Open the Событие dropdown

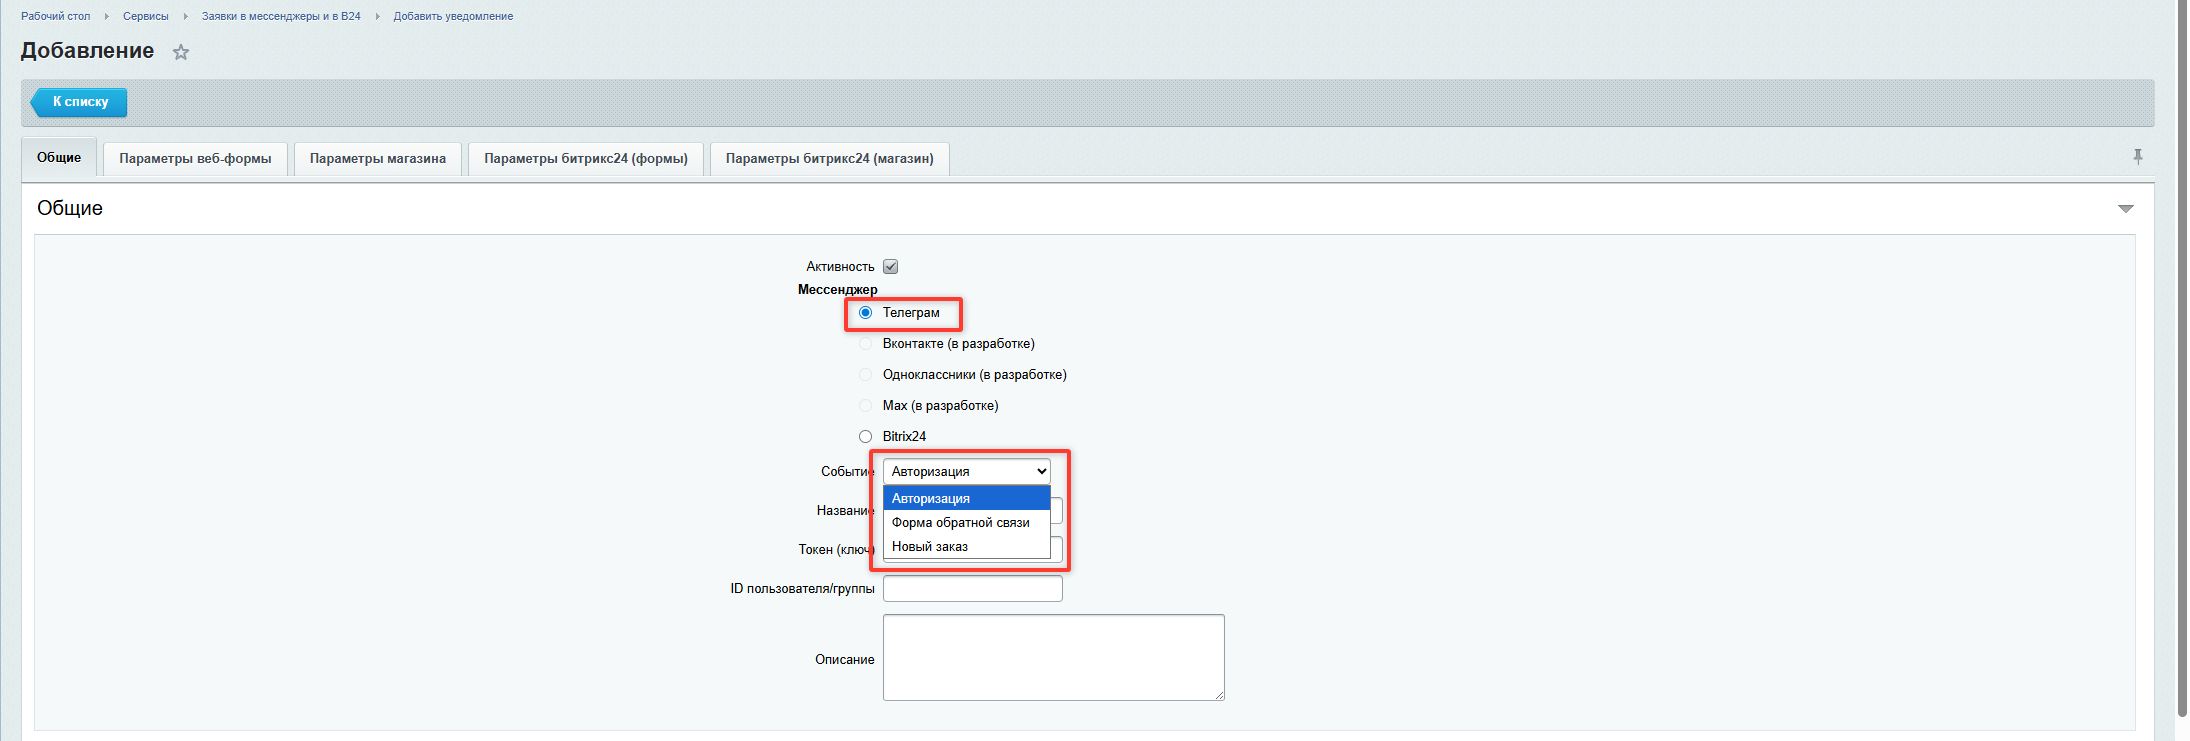pyautogui.click(x=966, y=471)
